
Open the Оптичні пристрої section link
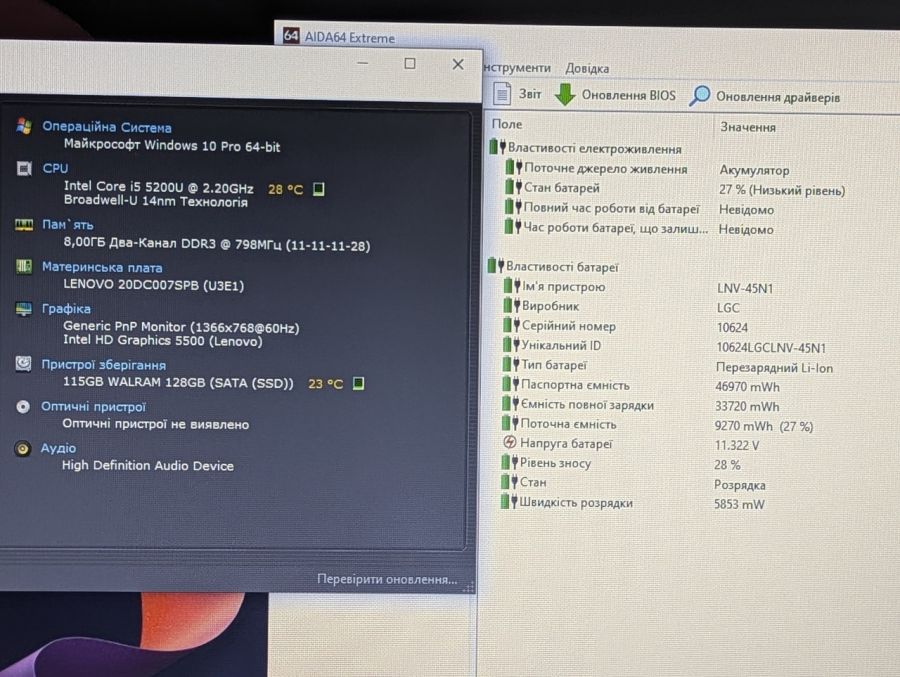coord(93,407)
